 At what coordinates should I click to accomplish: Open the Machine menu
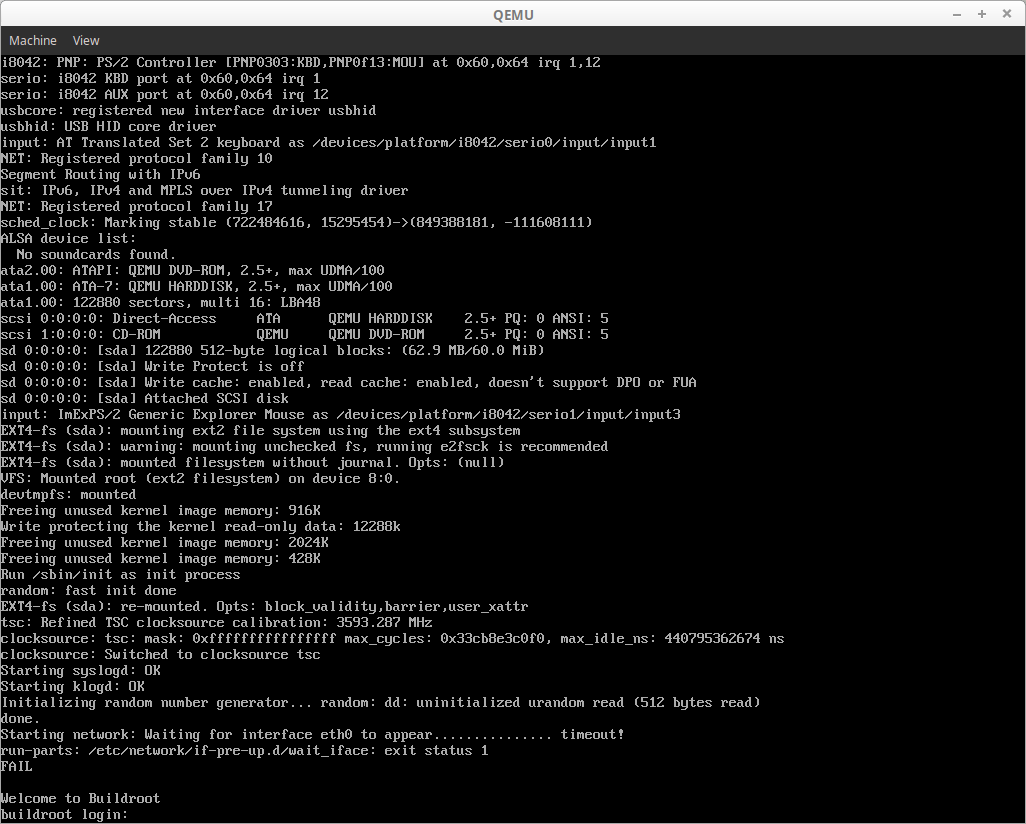33,41
